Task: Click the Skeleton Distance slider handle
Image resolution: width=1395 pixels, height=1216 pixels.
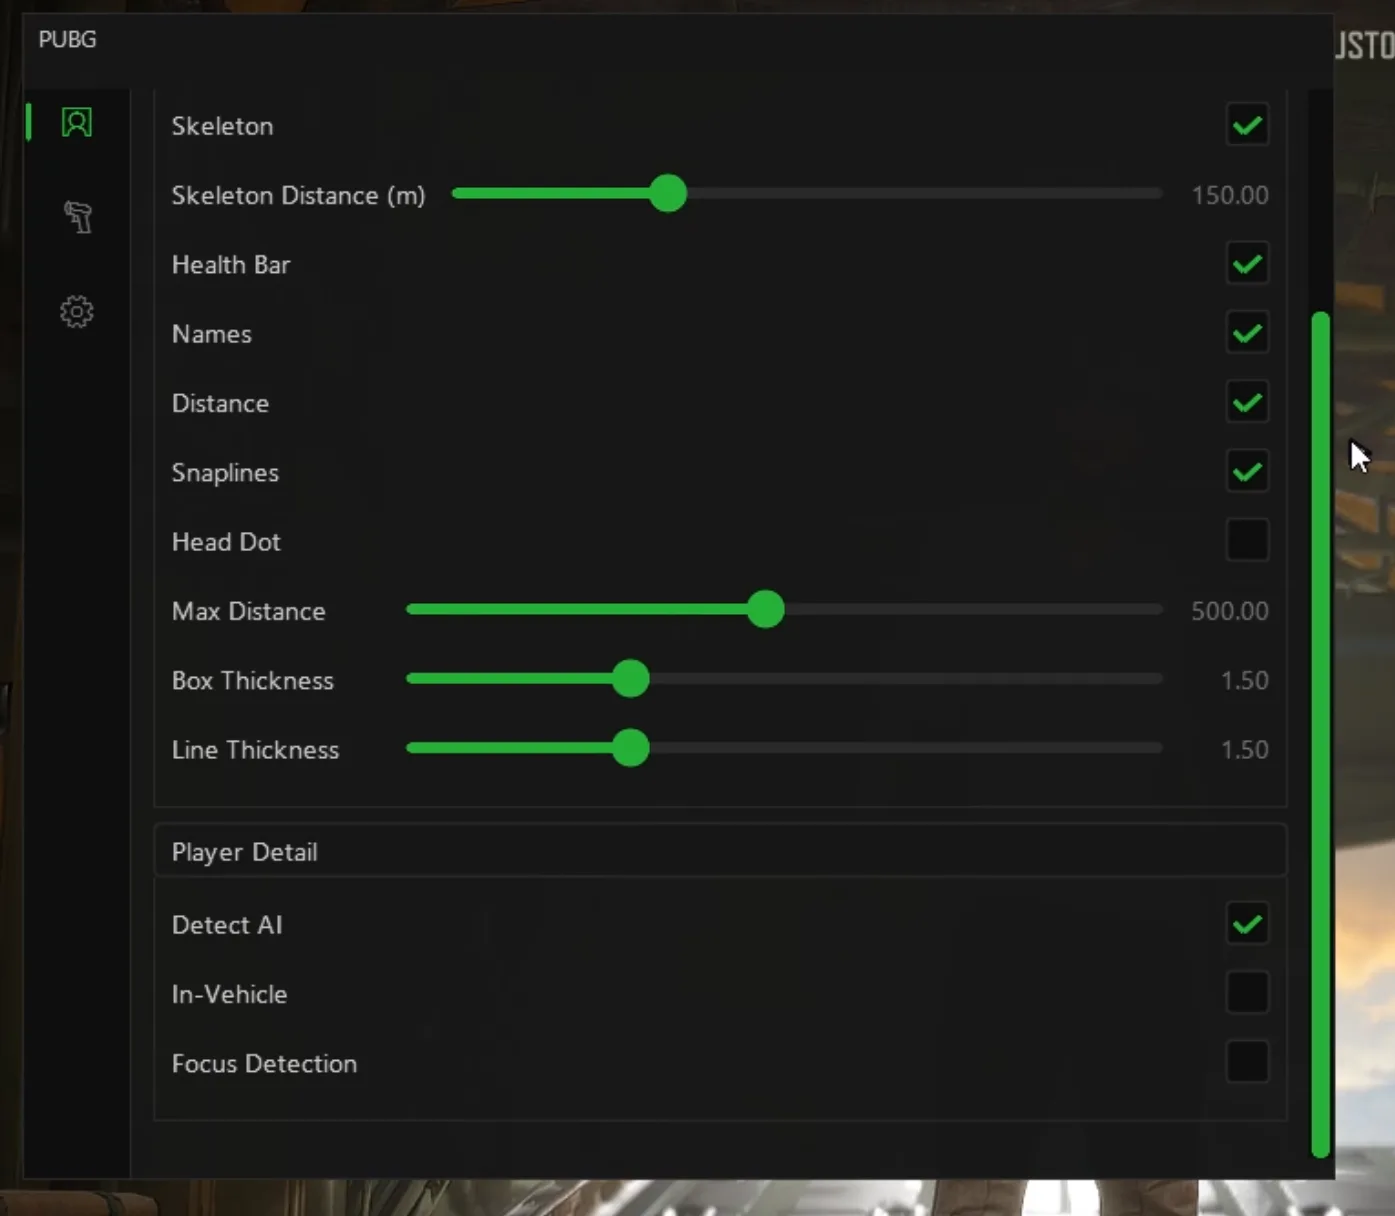Action: (668, 193)
